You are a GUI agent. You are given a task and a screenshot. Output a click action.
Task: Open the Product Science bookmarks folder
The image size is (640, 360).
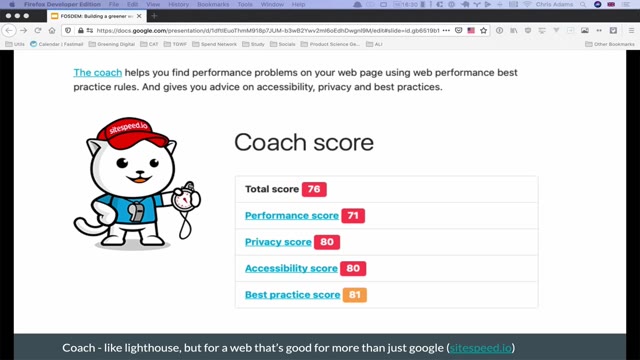tap(331, 44)
